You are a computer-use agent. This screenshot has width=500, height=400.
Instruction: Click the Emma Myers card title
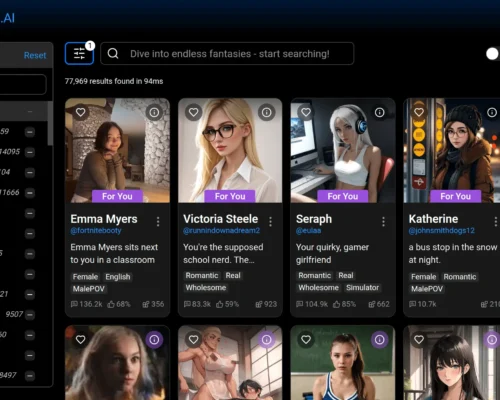(x=104, y=219)
